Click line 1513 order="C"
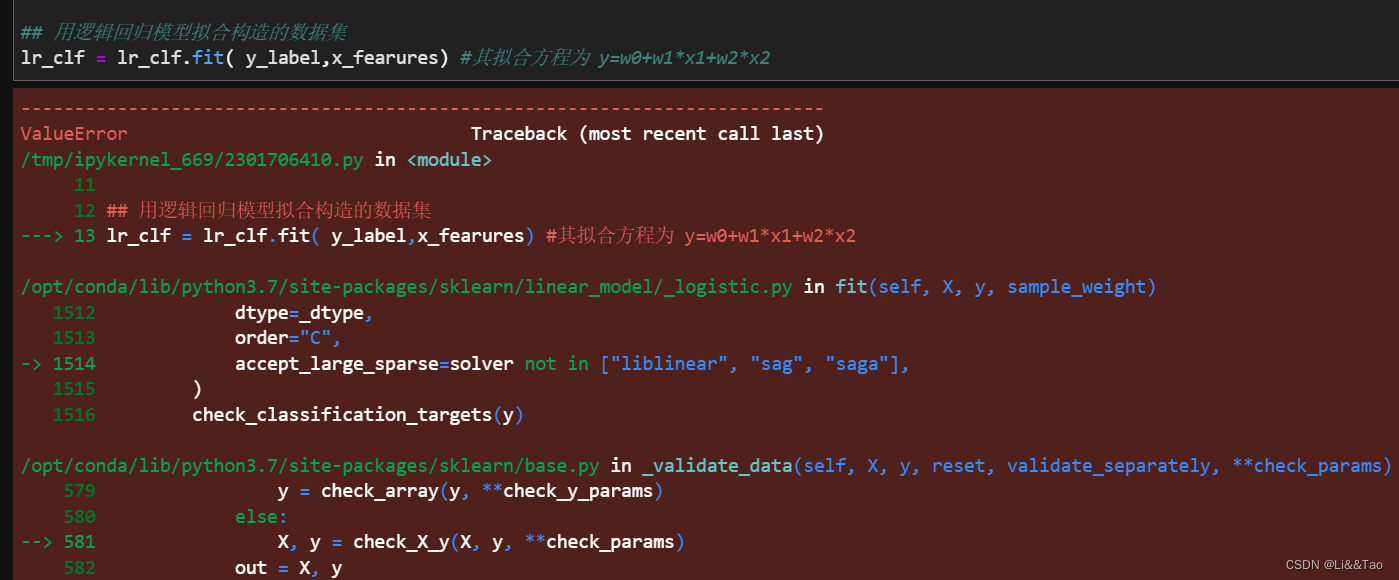 pyautogui.click(x=288, y=338)
